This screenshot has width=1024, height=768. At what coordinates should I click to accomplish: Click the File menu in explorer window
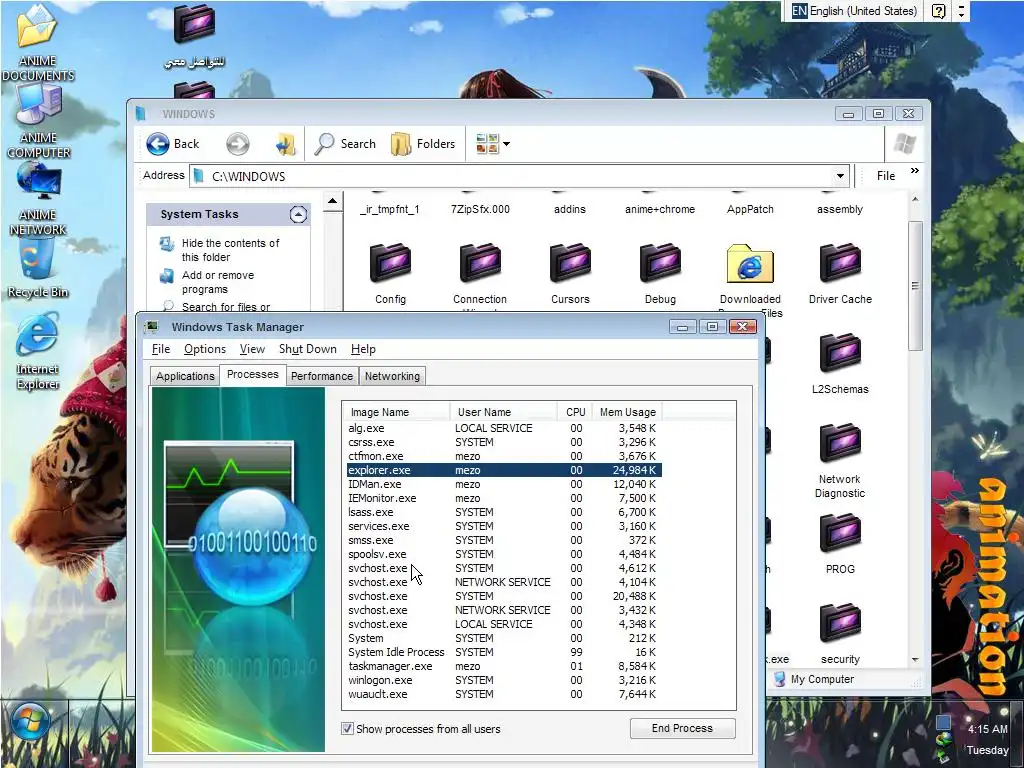[886, 176]
